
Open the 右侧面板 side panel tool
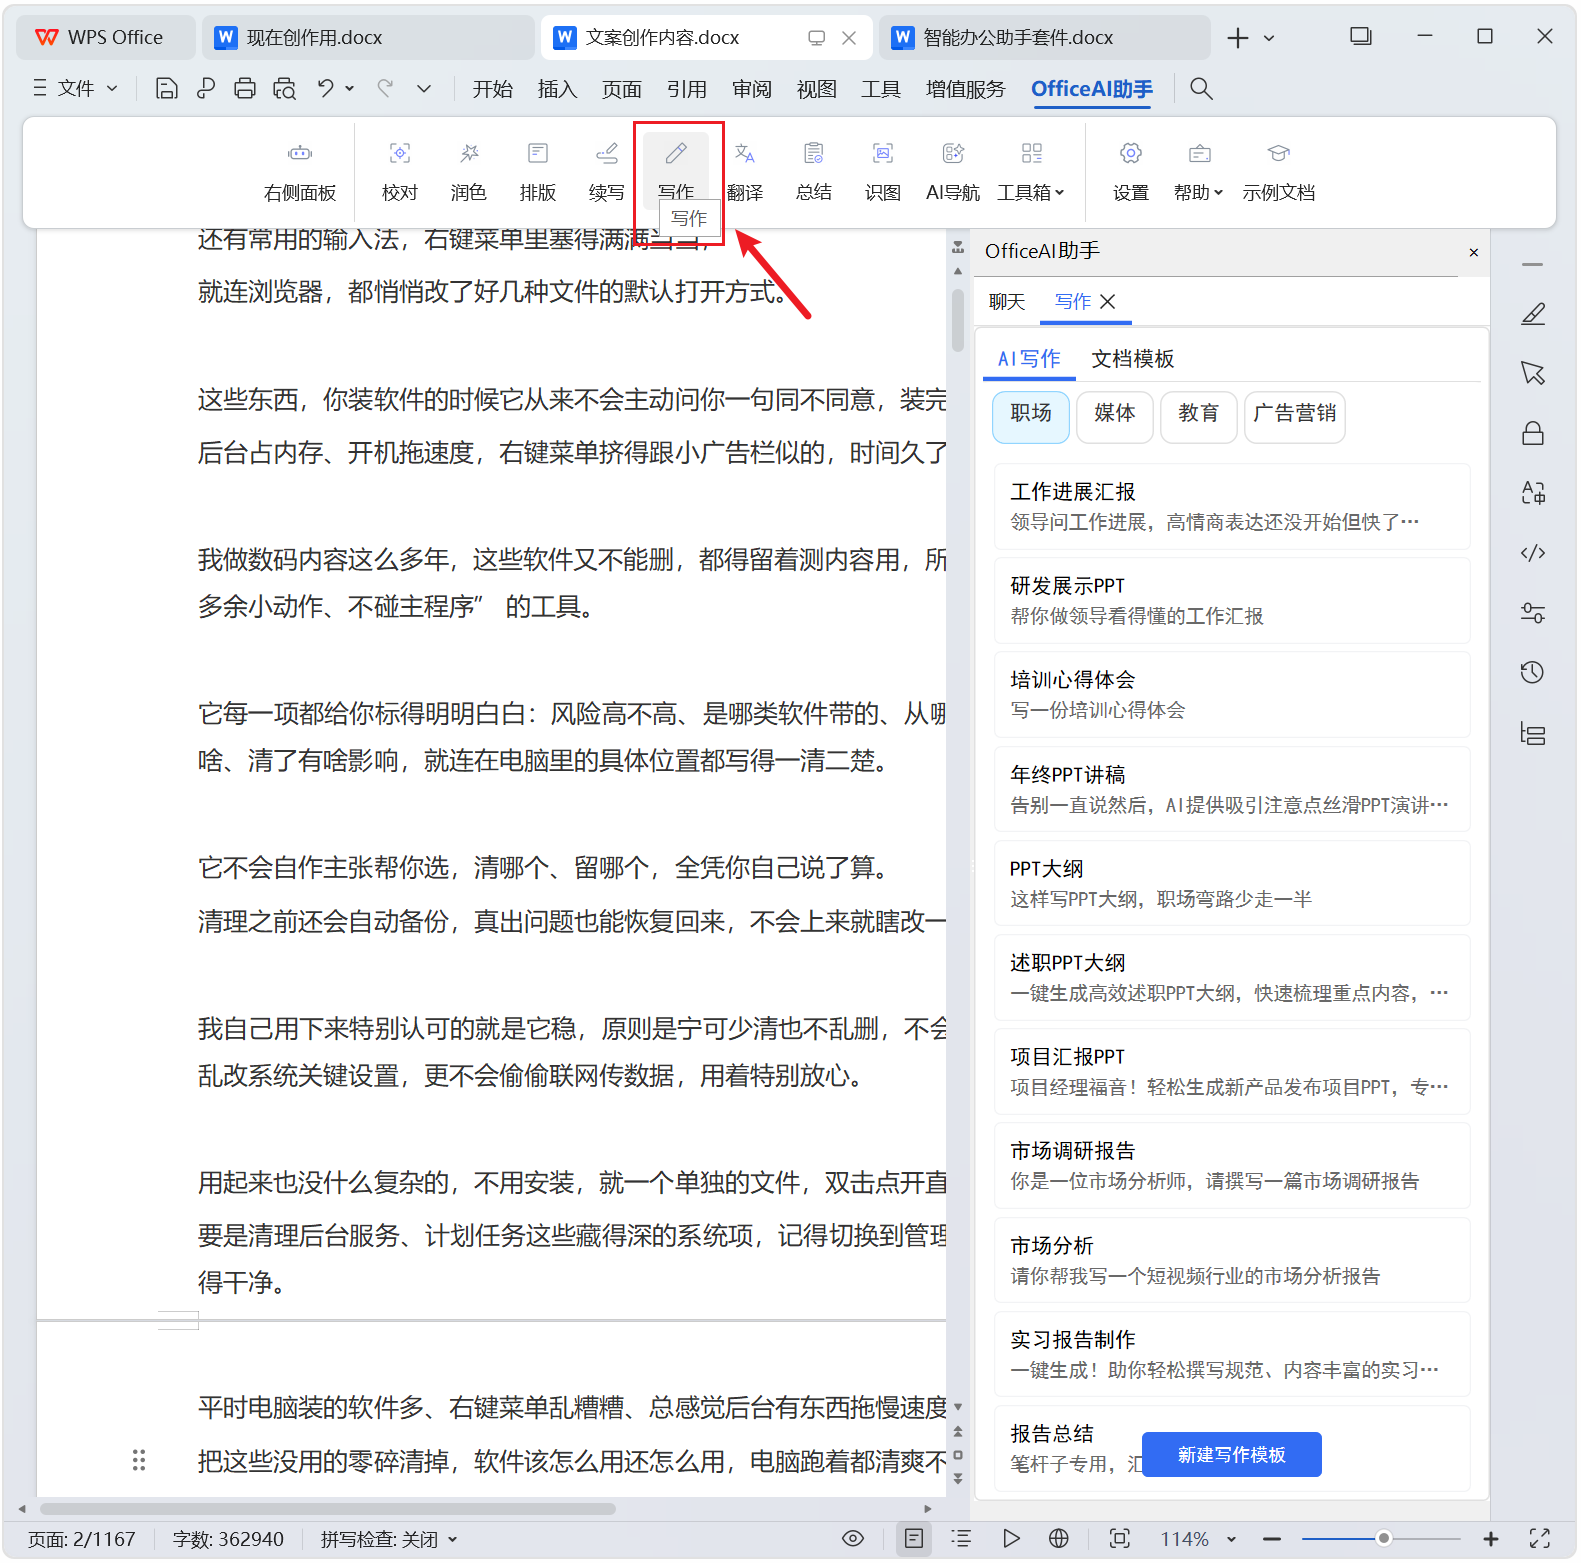click(x=300, y=171)
